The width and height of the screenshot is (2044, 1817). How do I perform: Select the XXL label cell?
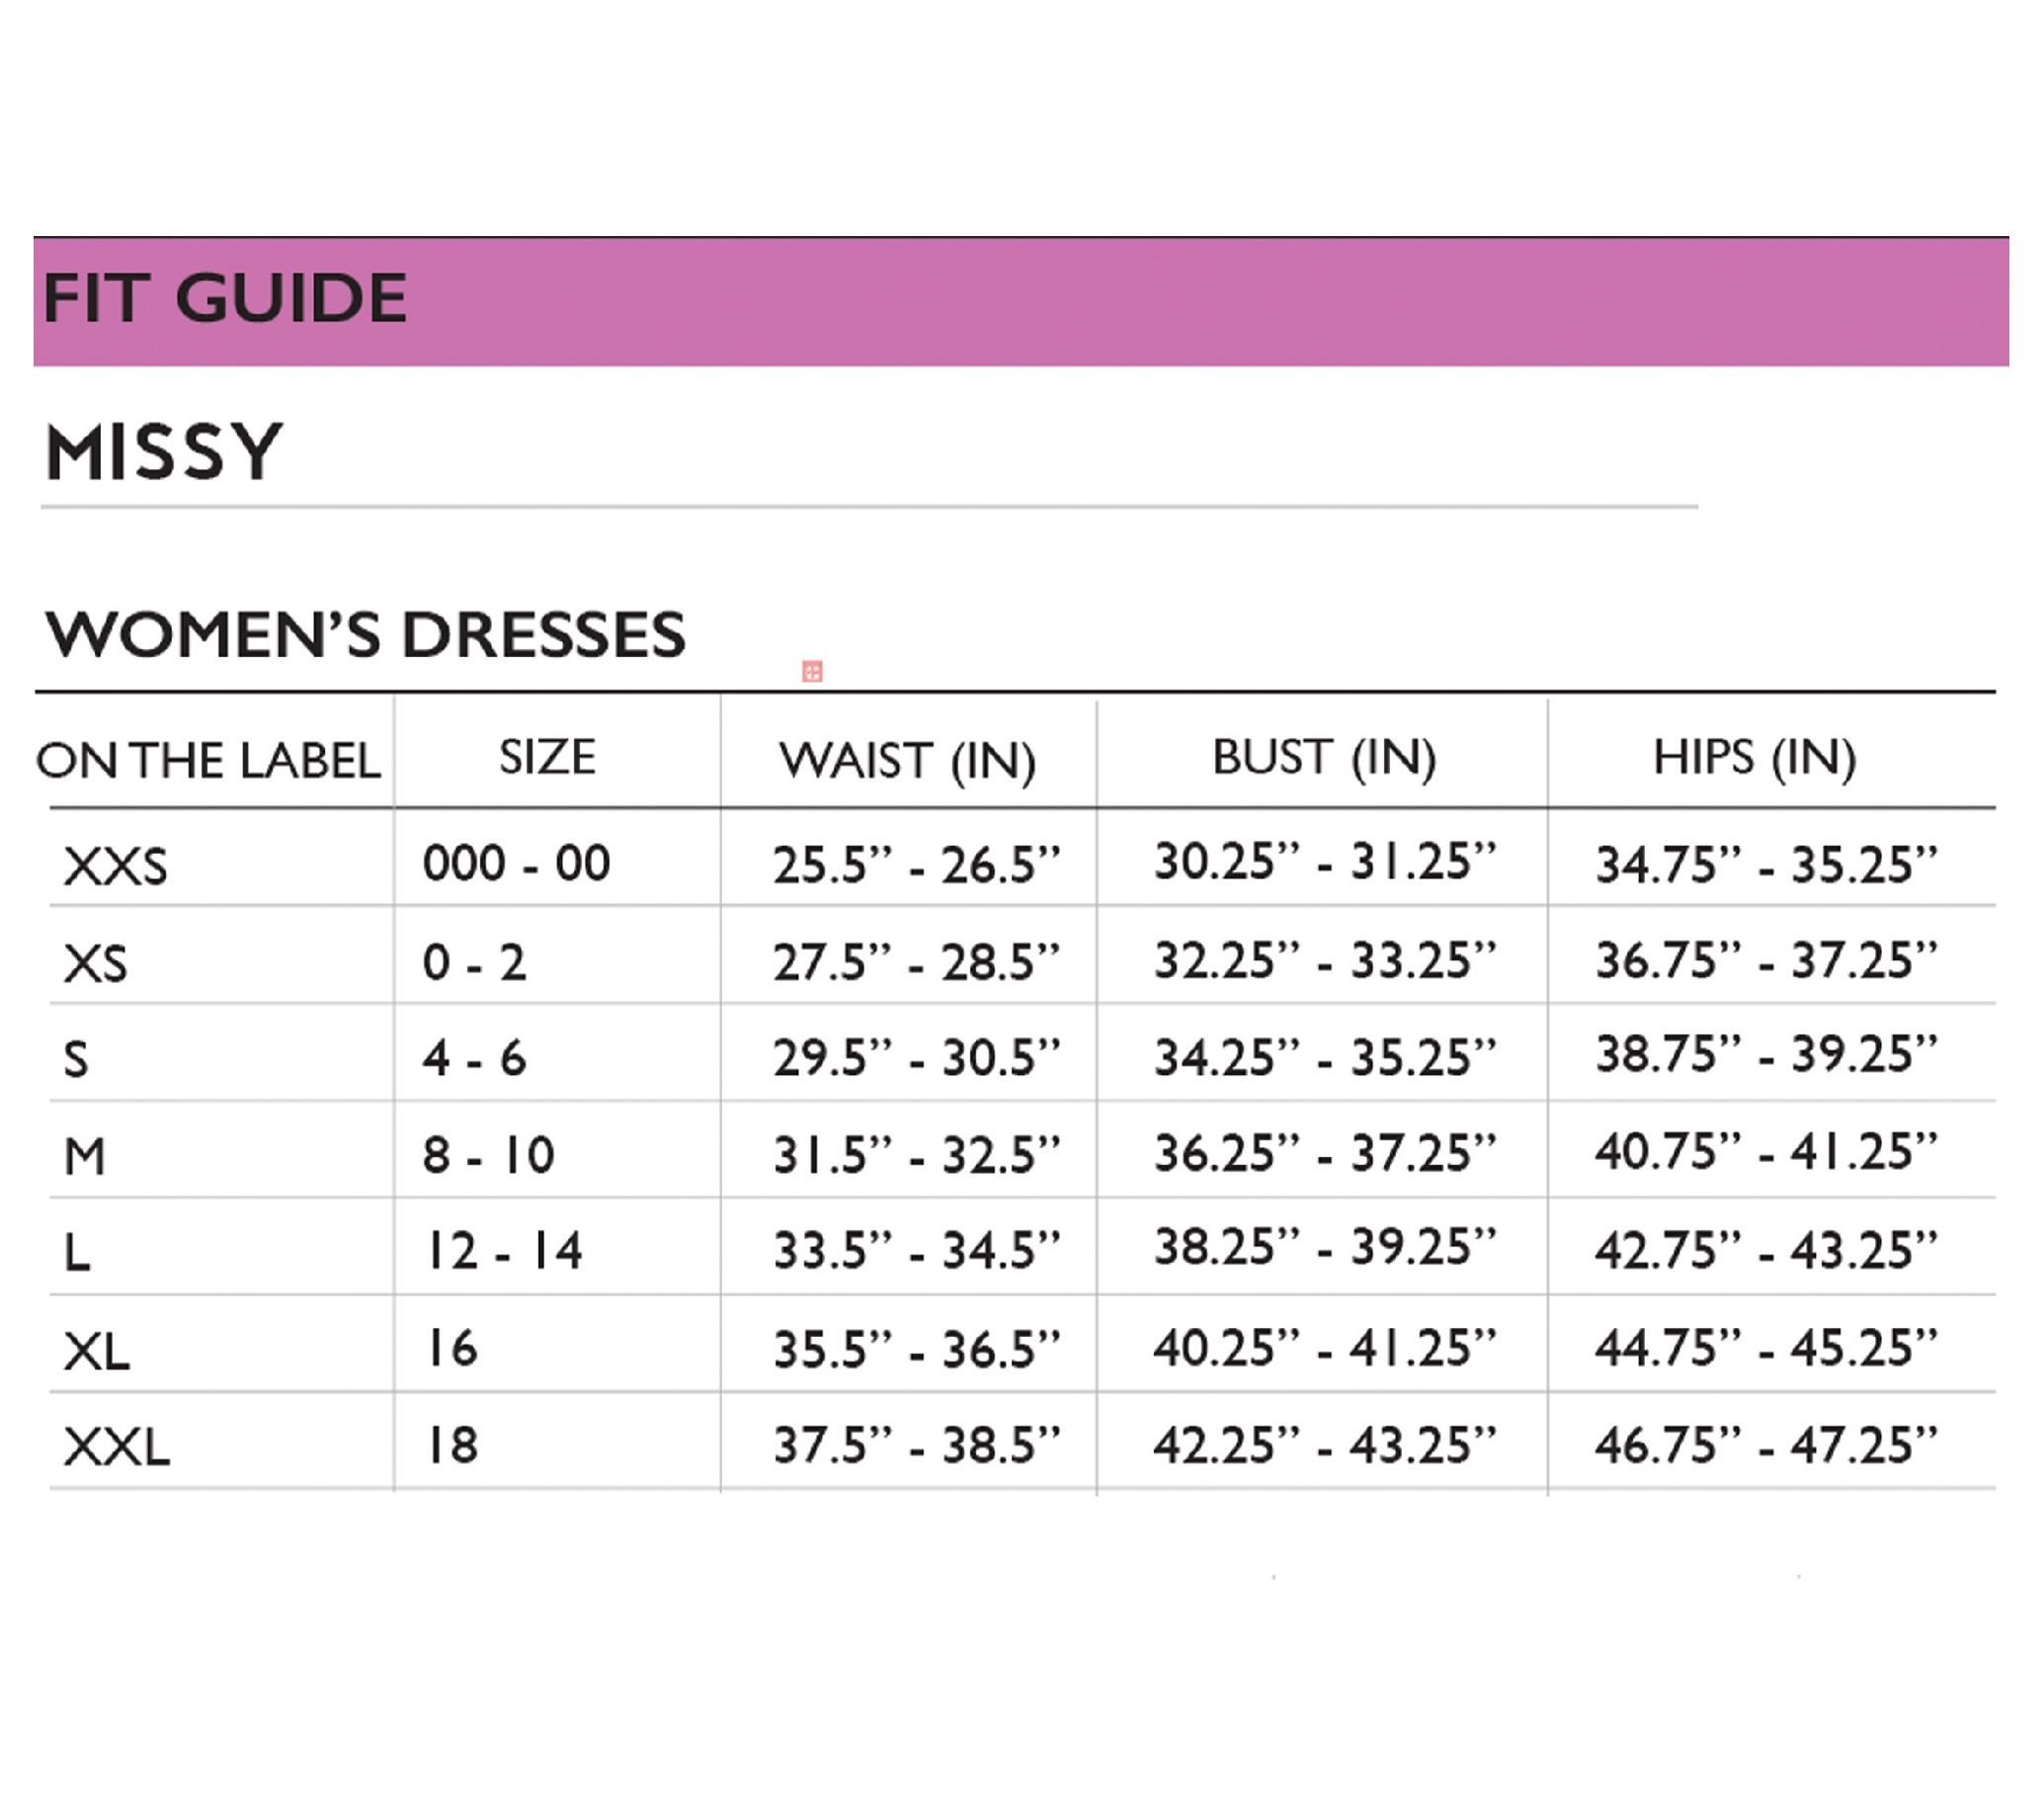tap(116, 1446)
